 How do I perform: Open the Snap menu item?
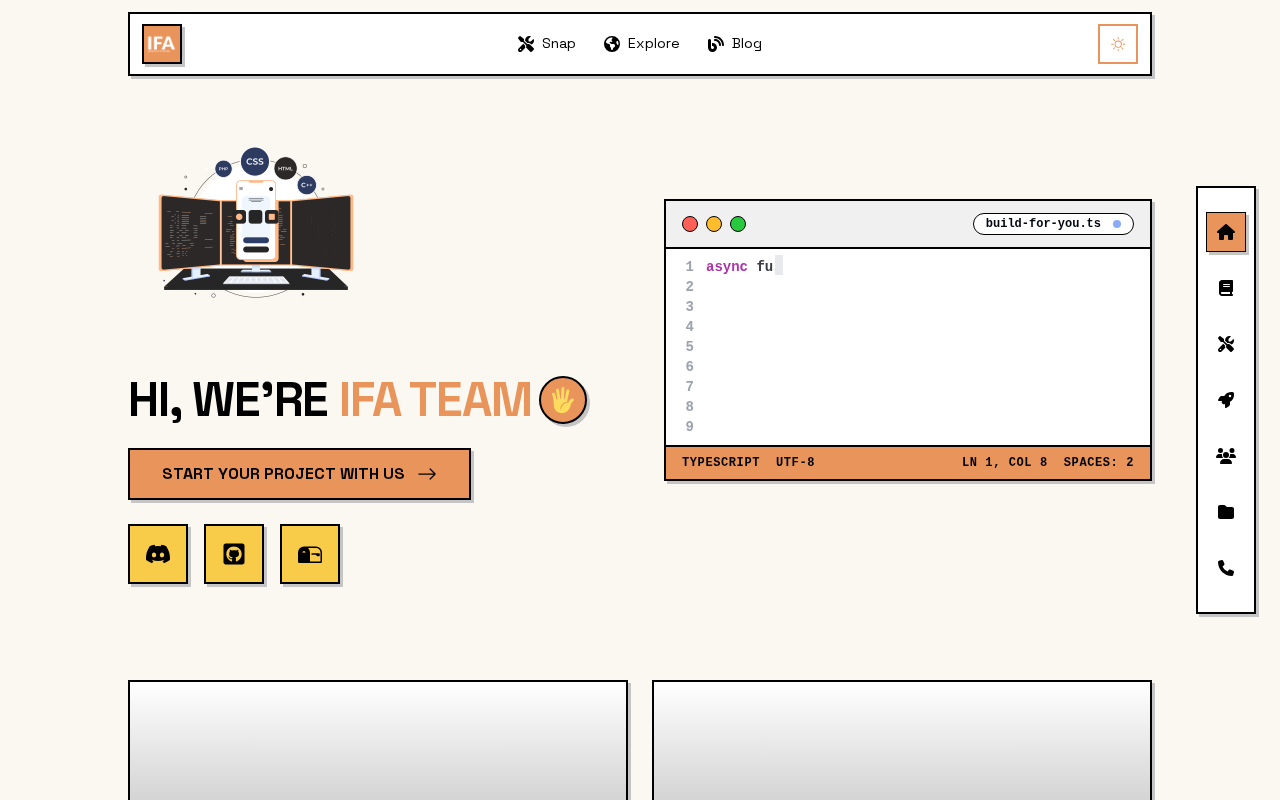pyautogui.click(x=547, y=44)
